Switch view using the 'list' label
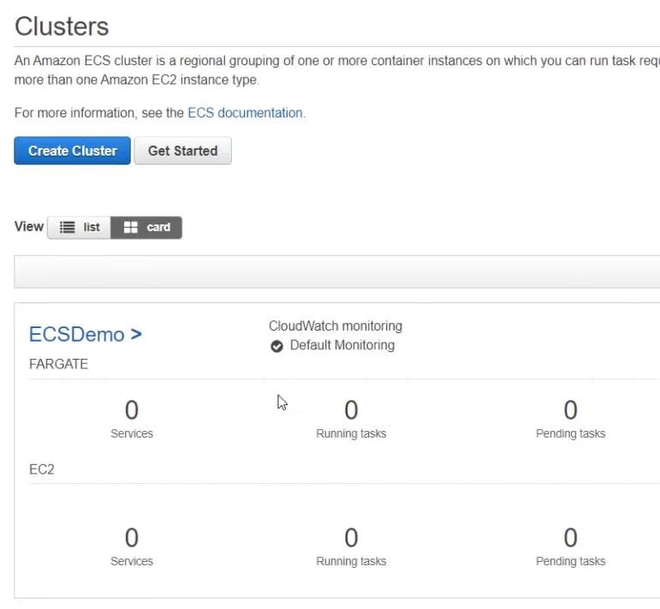660x609 pixels. (x=91, y=228)
